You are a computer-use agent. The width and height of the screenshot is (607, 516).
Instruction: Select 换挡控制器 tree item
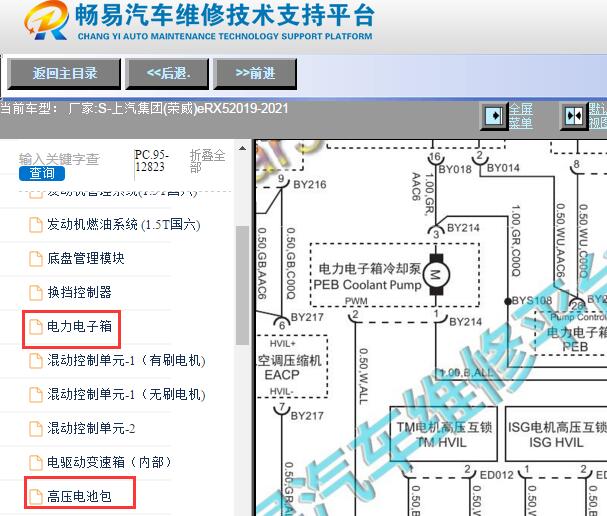click(79, 292)
